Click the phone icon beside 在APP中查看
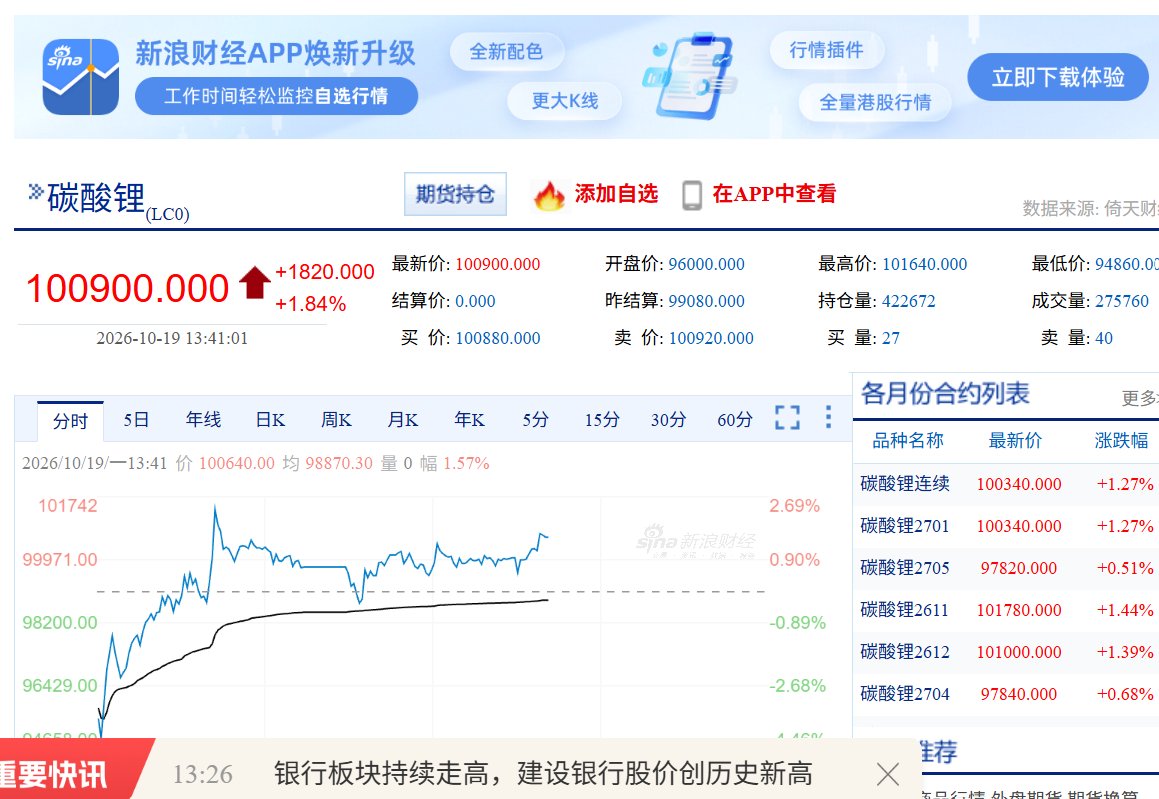 pyautogui.click(x=692, y=195)
